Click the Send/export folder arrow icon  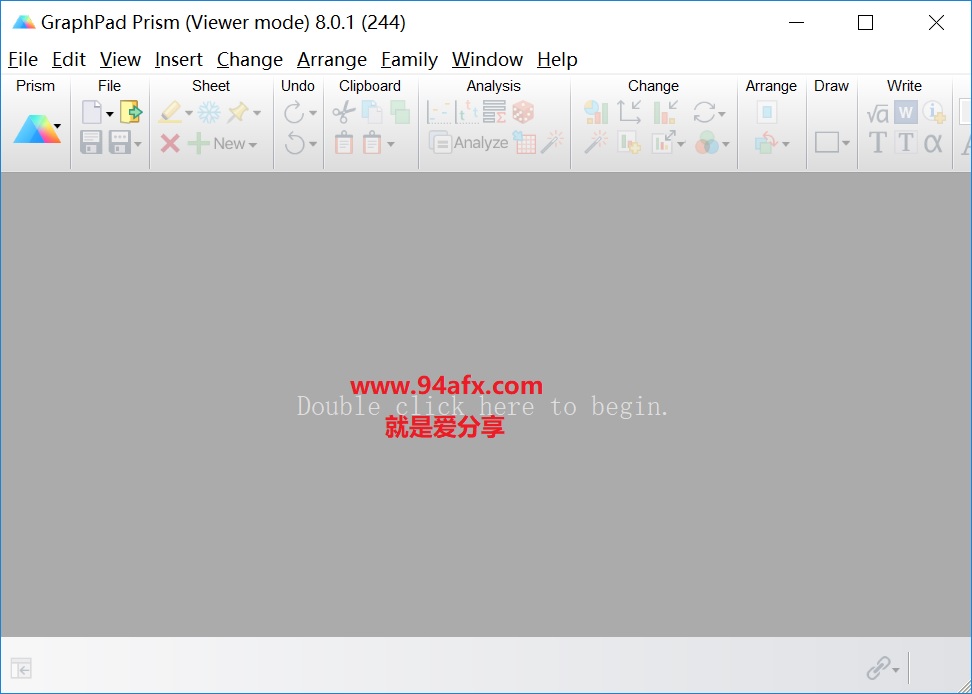pyautogui.click(x=131, y=112)
